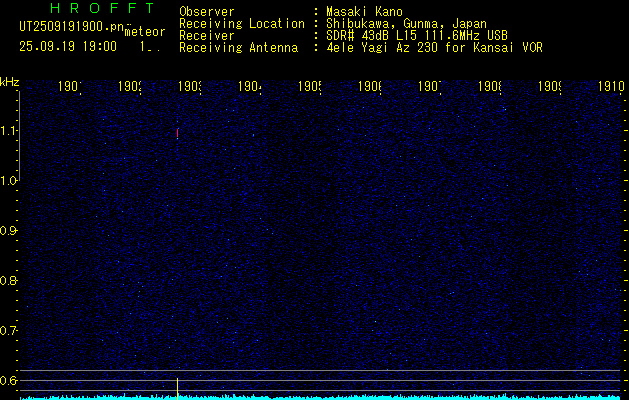The width and height of the screenshot is (629, 400).
Task: Click the tall white spike in signal strip
Action: click(178, 387)
